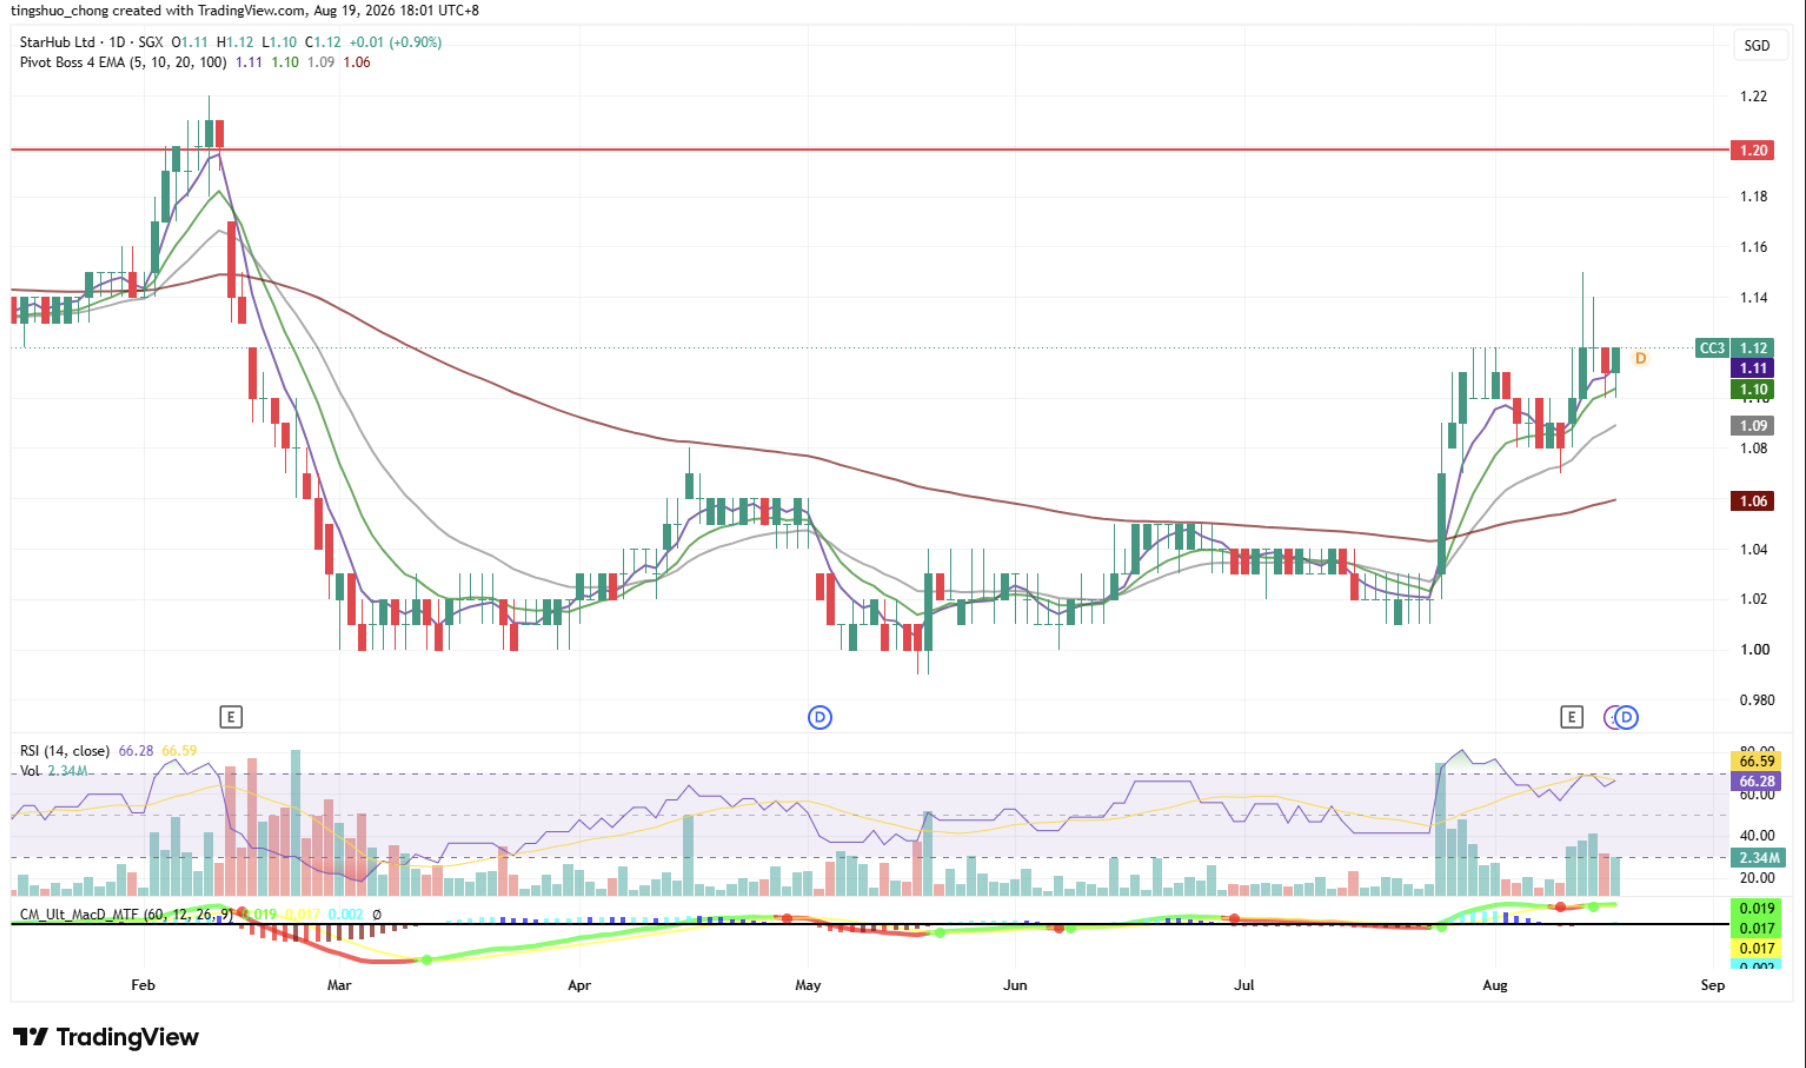Click the CC3 label on the price axis
The image size is (1806, 1068).
point(1712,348)
